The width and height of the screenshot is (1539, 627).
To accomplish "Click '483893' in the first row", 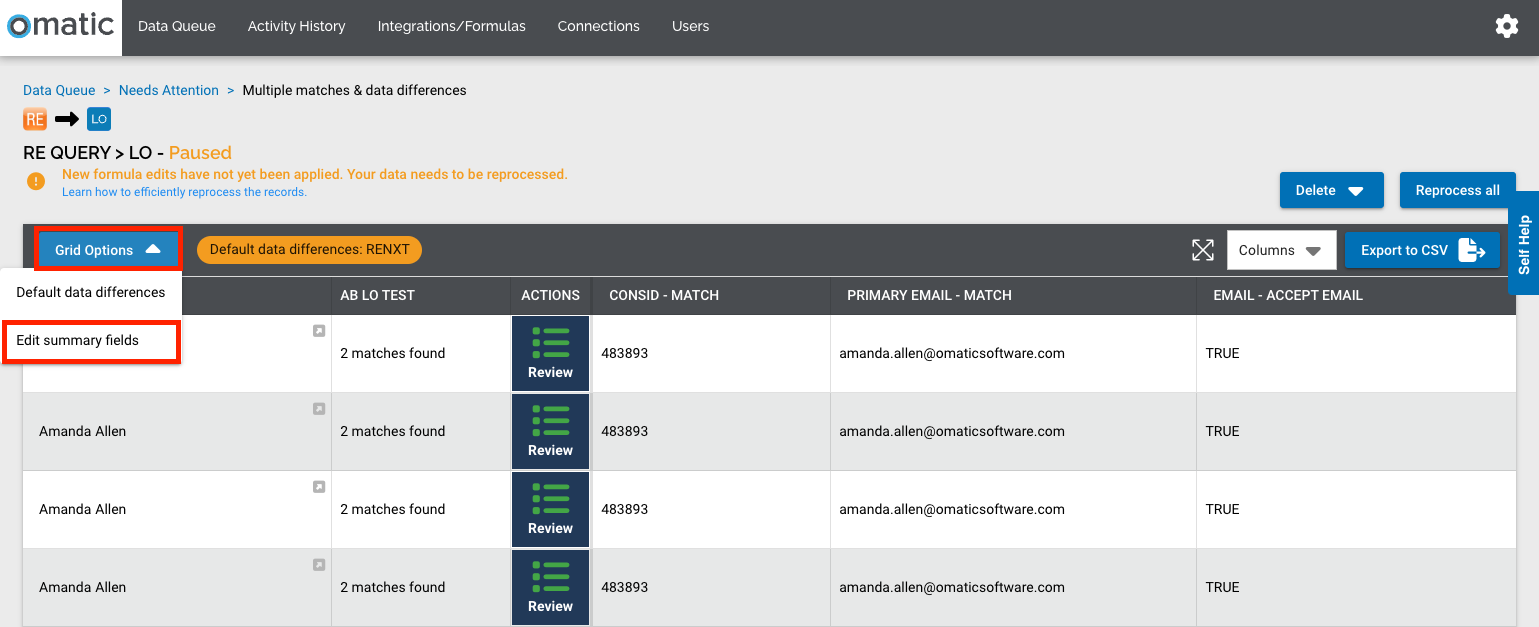I will [624, 353].
